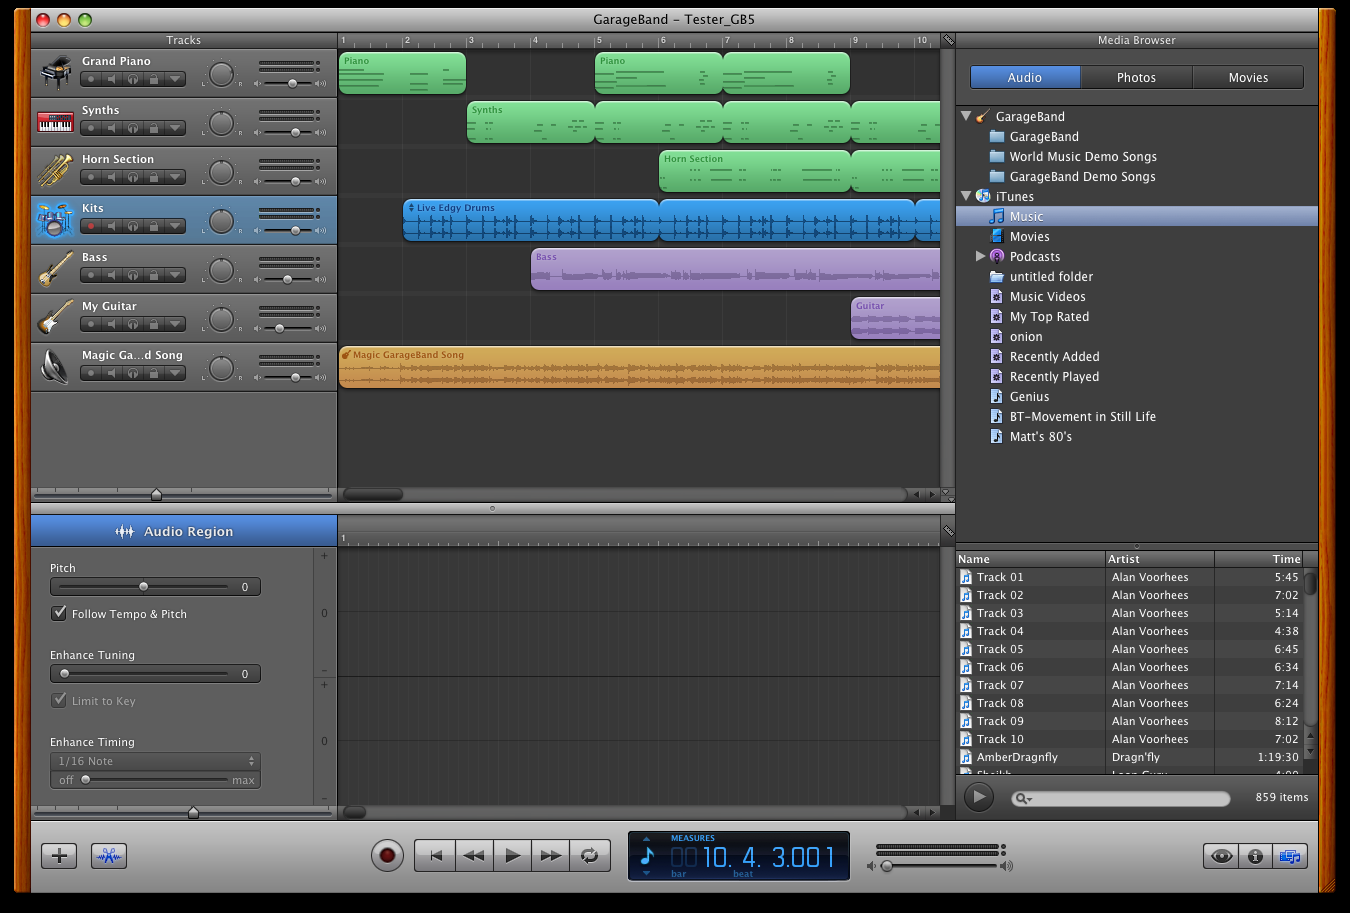Toggle Follow Tempo & Pitch checkbox
Image resolution: width=1350 pixels, height=913 pixels.
coord(59,613)
